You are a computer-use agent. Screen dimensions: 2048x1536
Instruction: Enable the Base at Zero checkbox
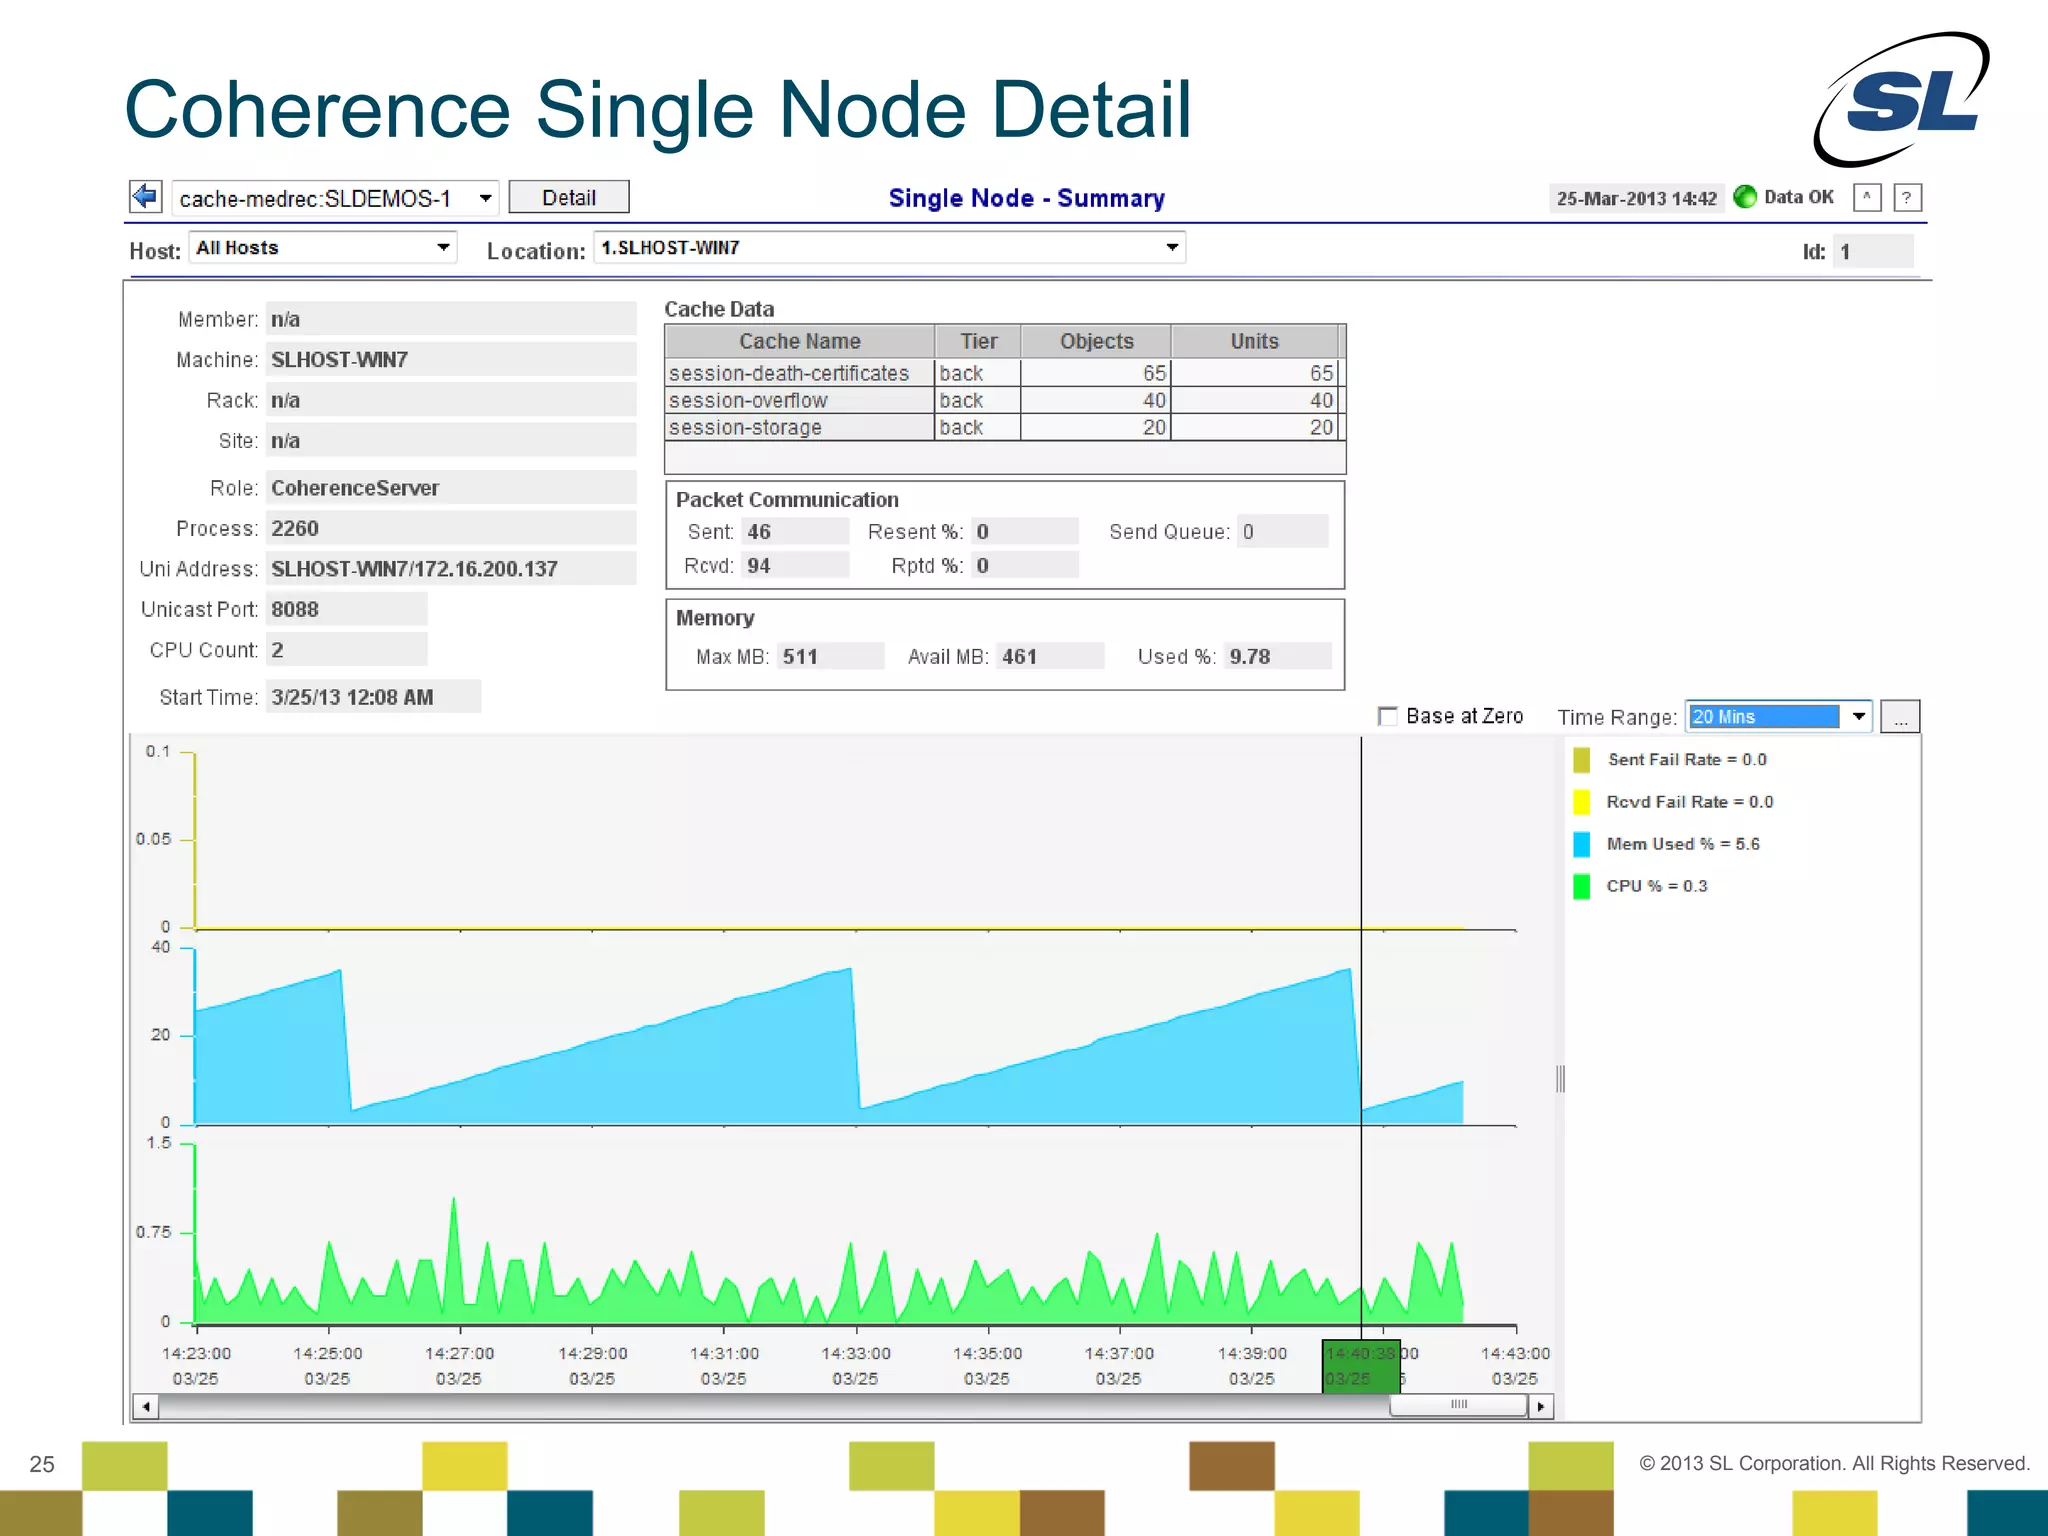tap(1387, 716)
